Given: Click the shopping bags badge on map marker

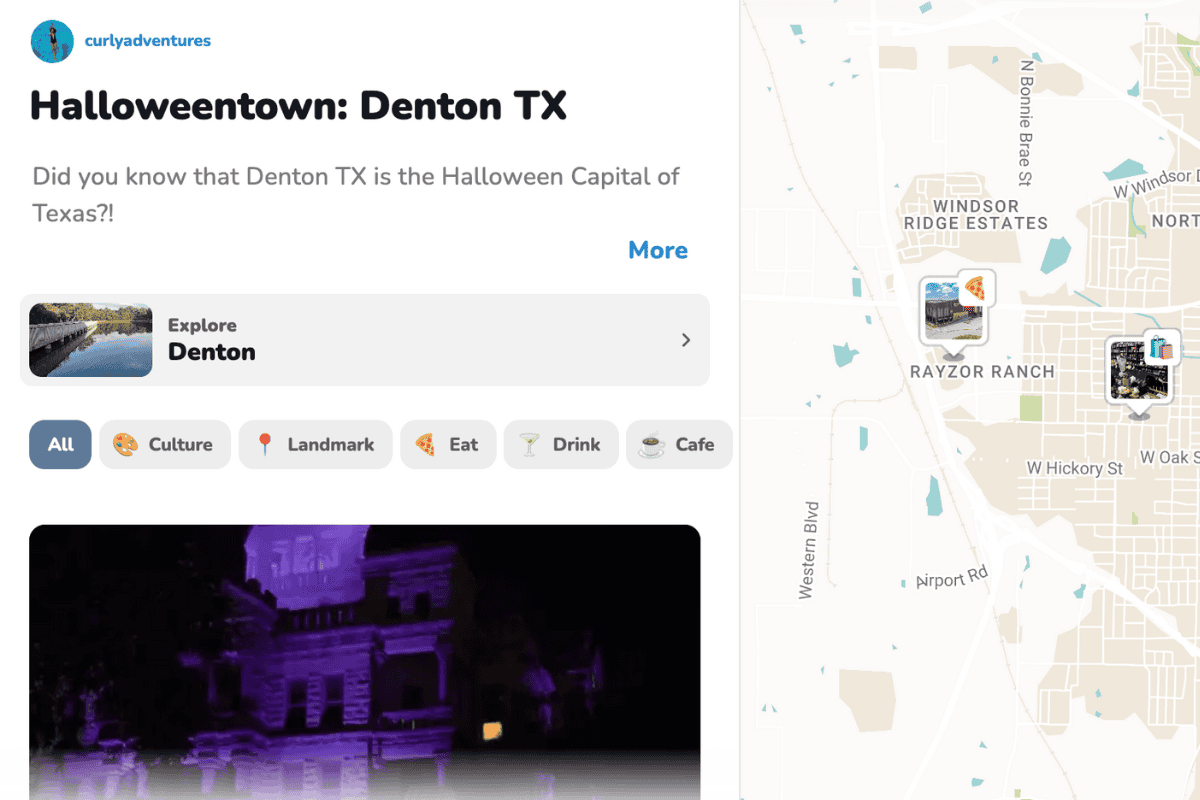Looking at the screenshot, I should [x=1160, y=348].
